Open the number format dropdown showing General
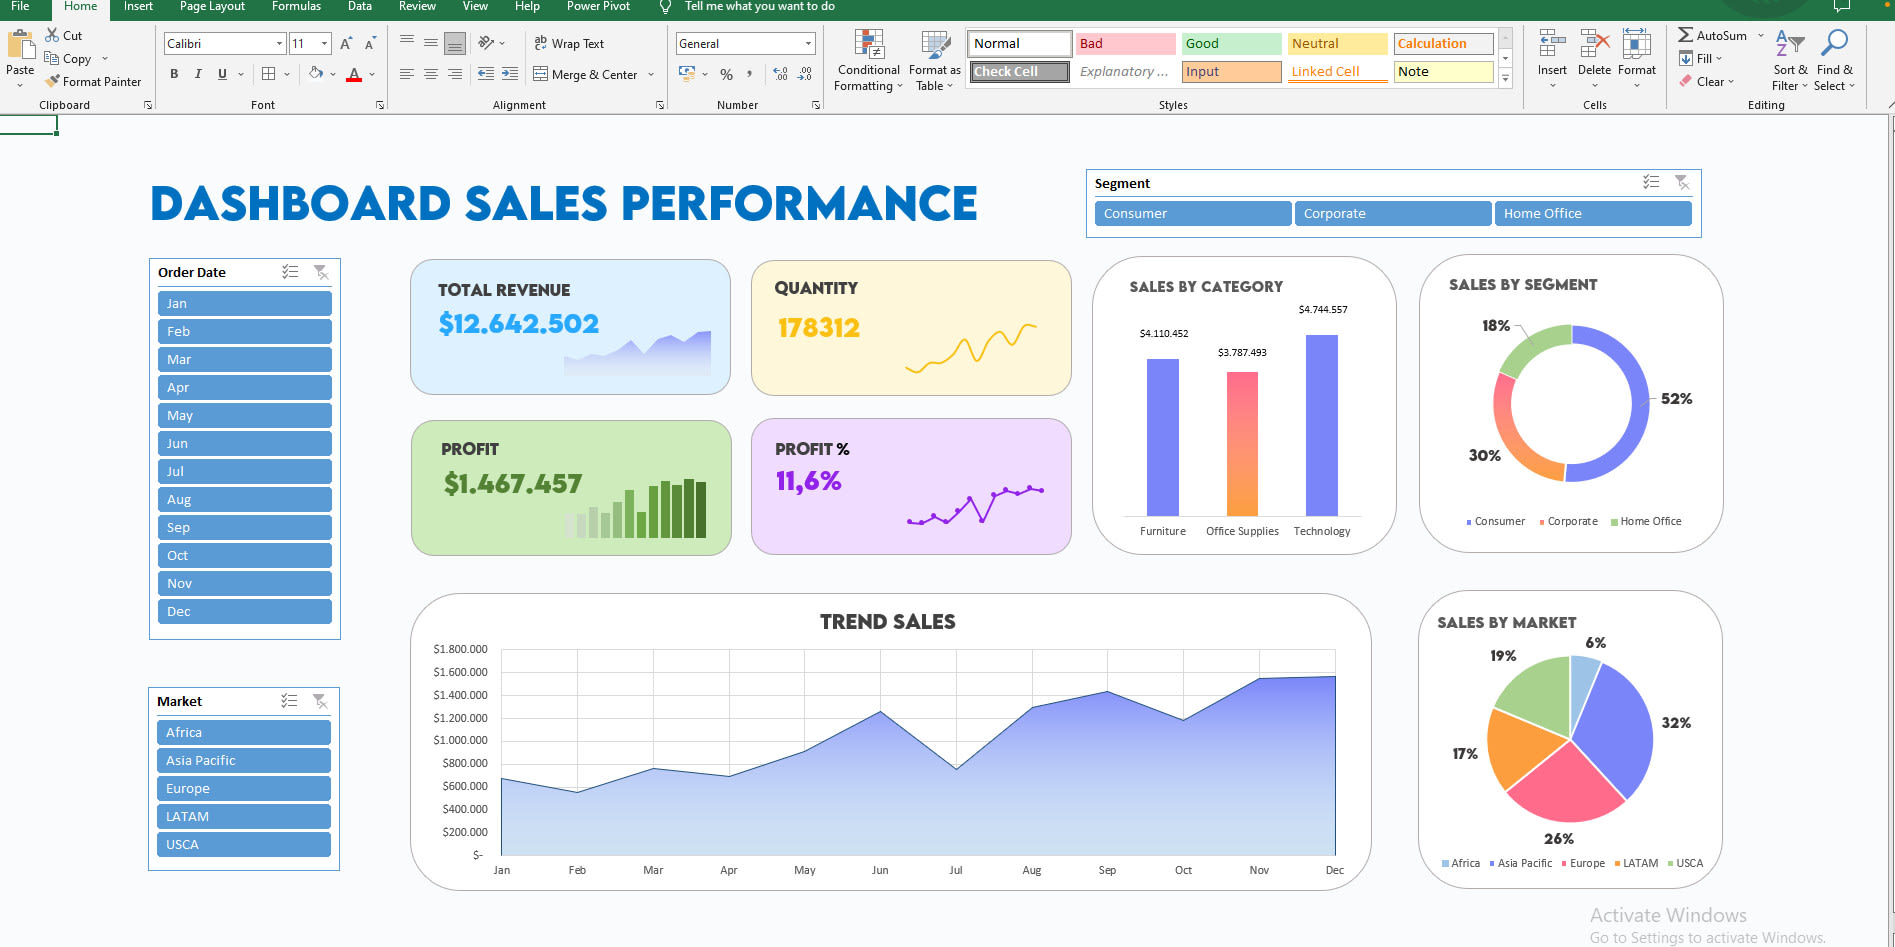Screen dimensions: 1895x947 tap(807, 43)
